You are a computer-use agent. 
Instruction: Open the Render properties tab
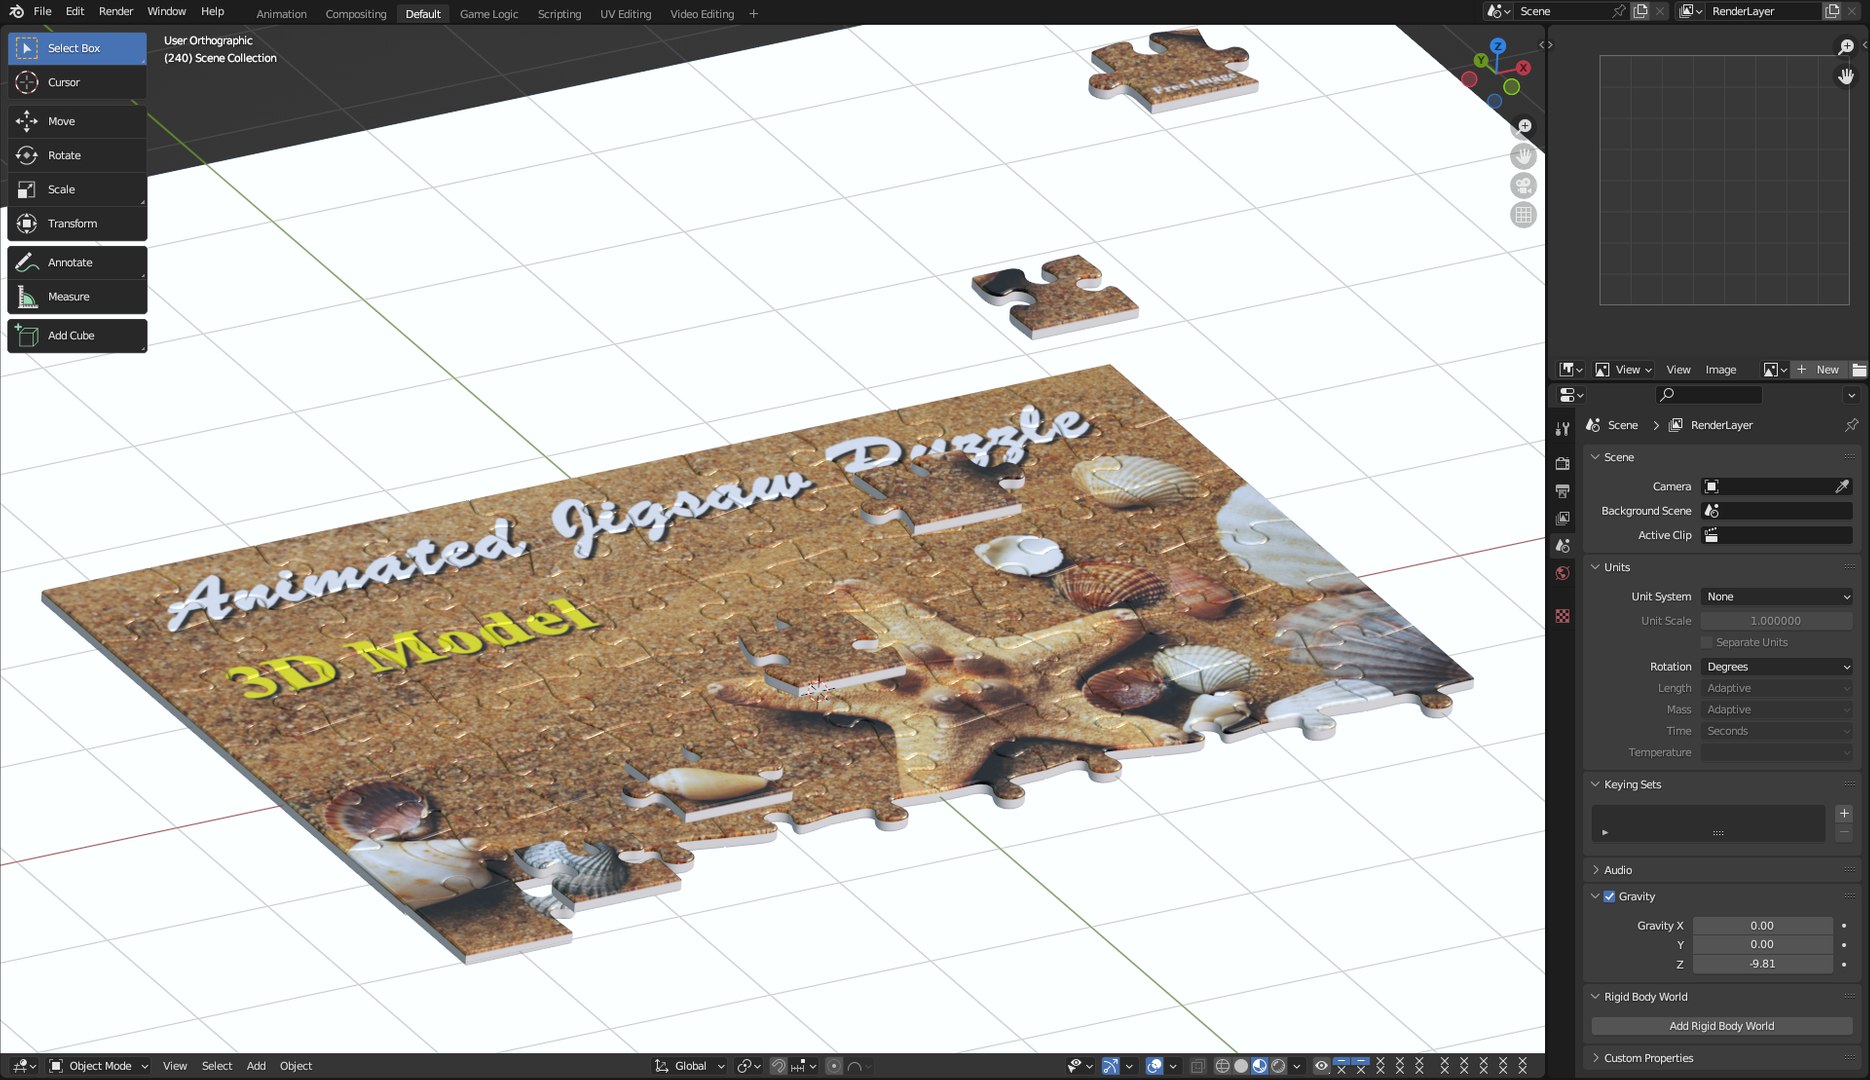[1562, 463]
